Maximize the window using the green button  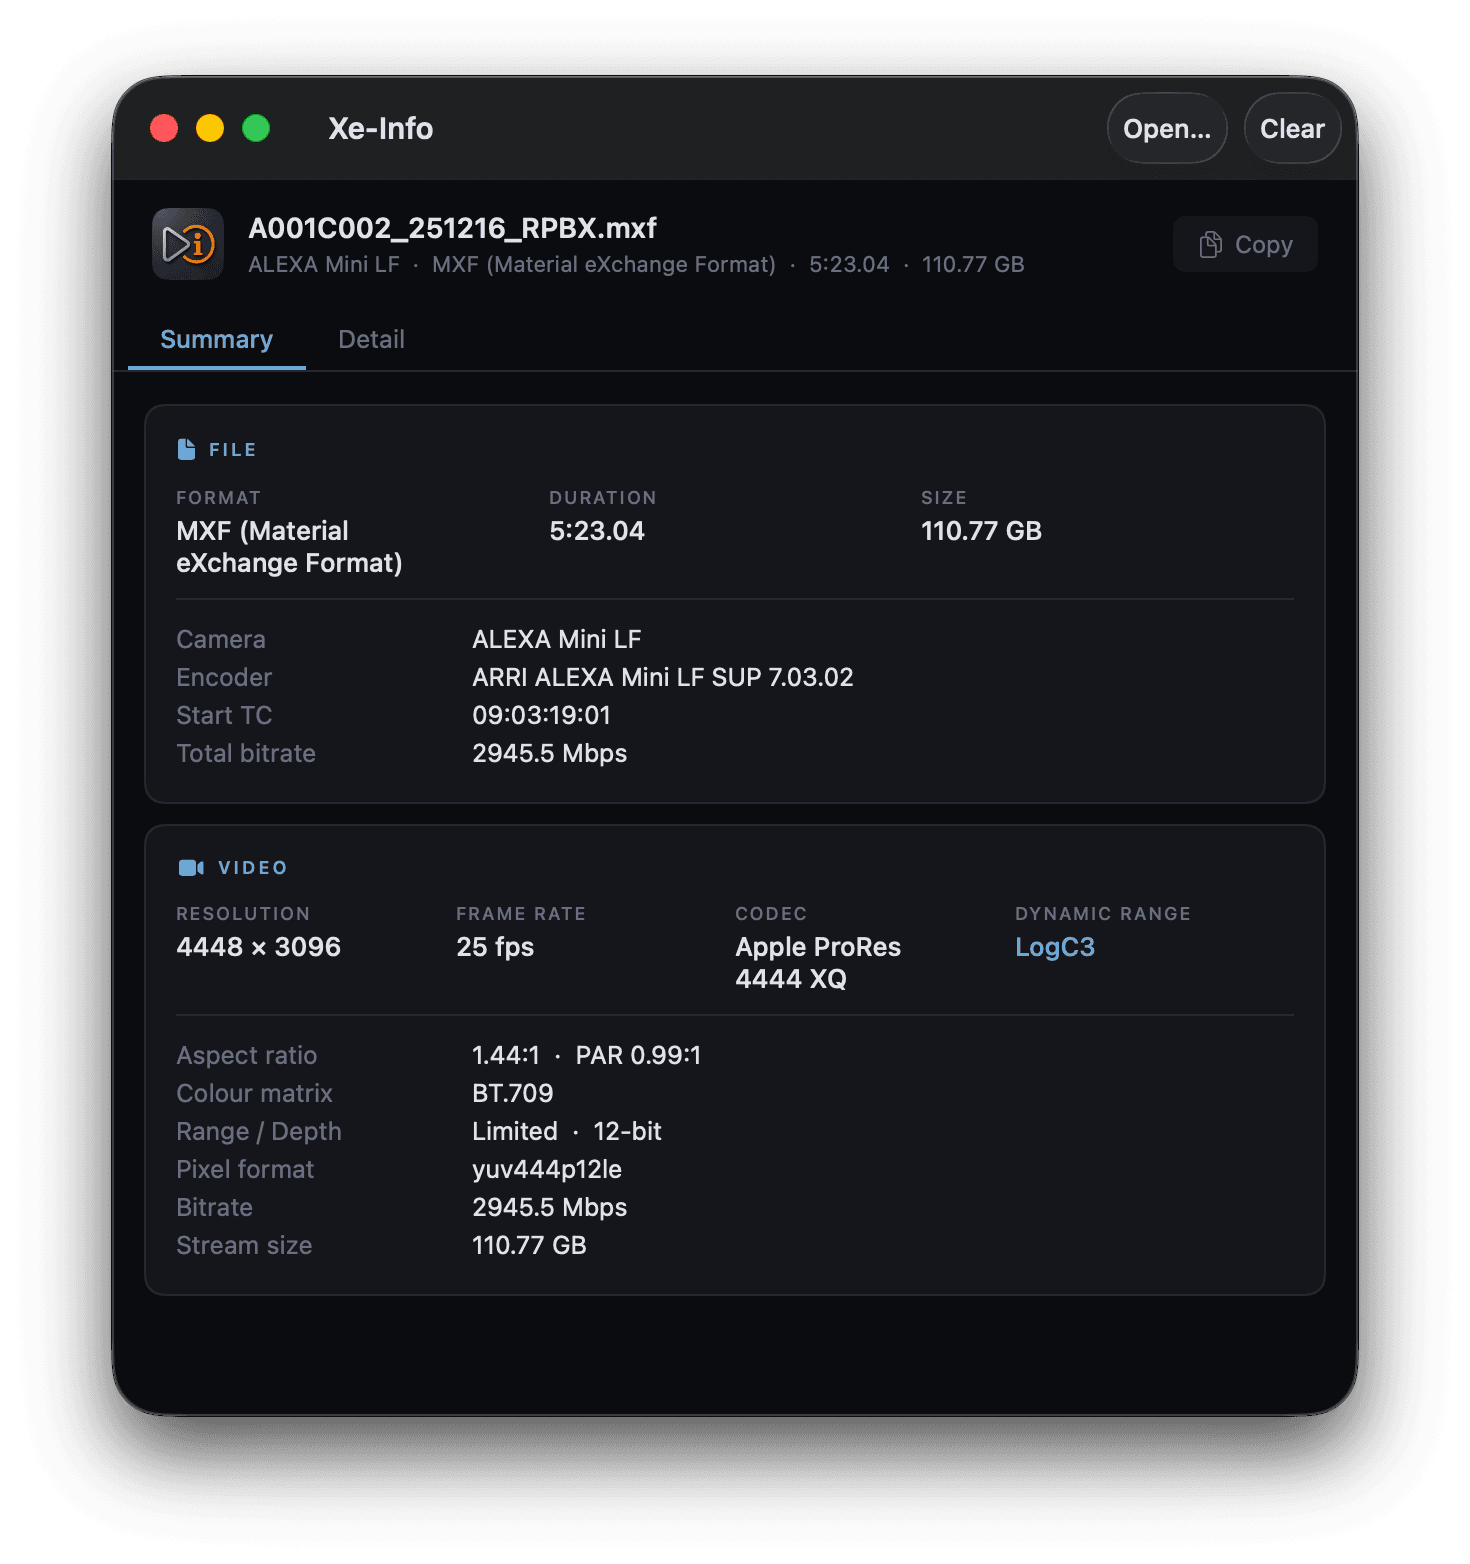click(256, 128)
